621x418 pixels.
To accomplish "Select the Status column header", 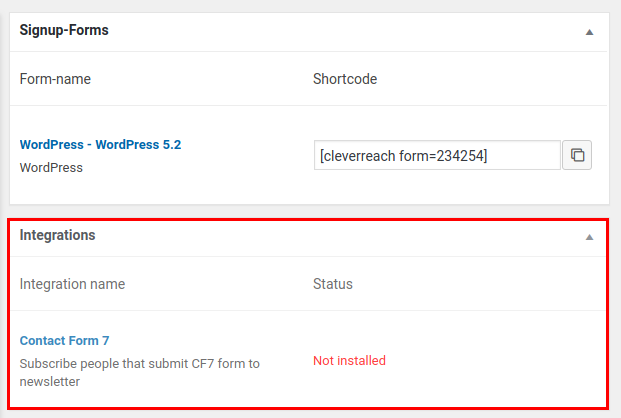I will tap(332, 284).
